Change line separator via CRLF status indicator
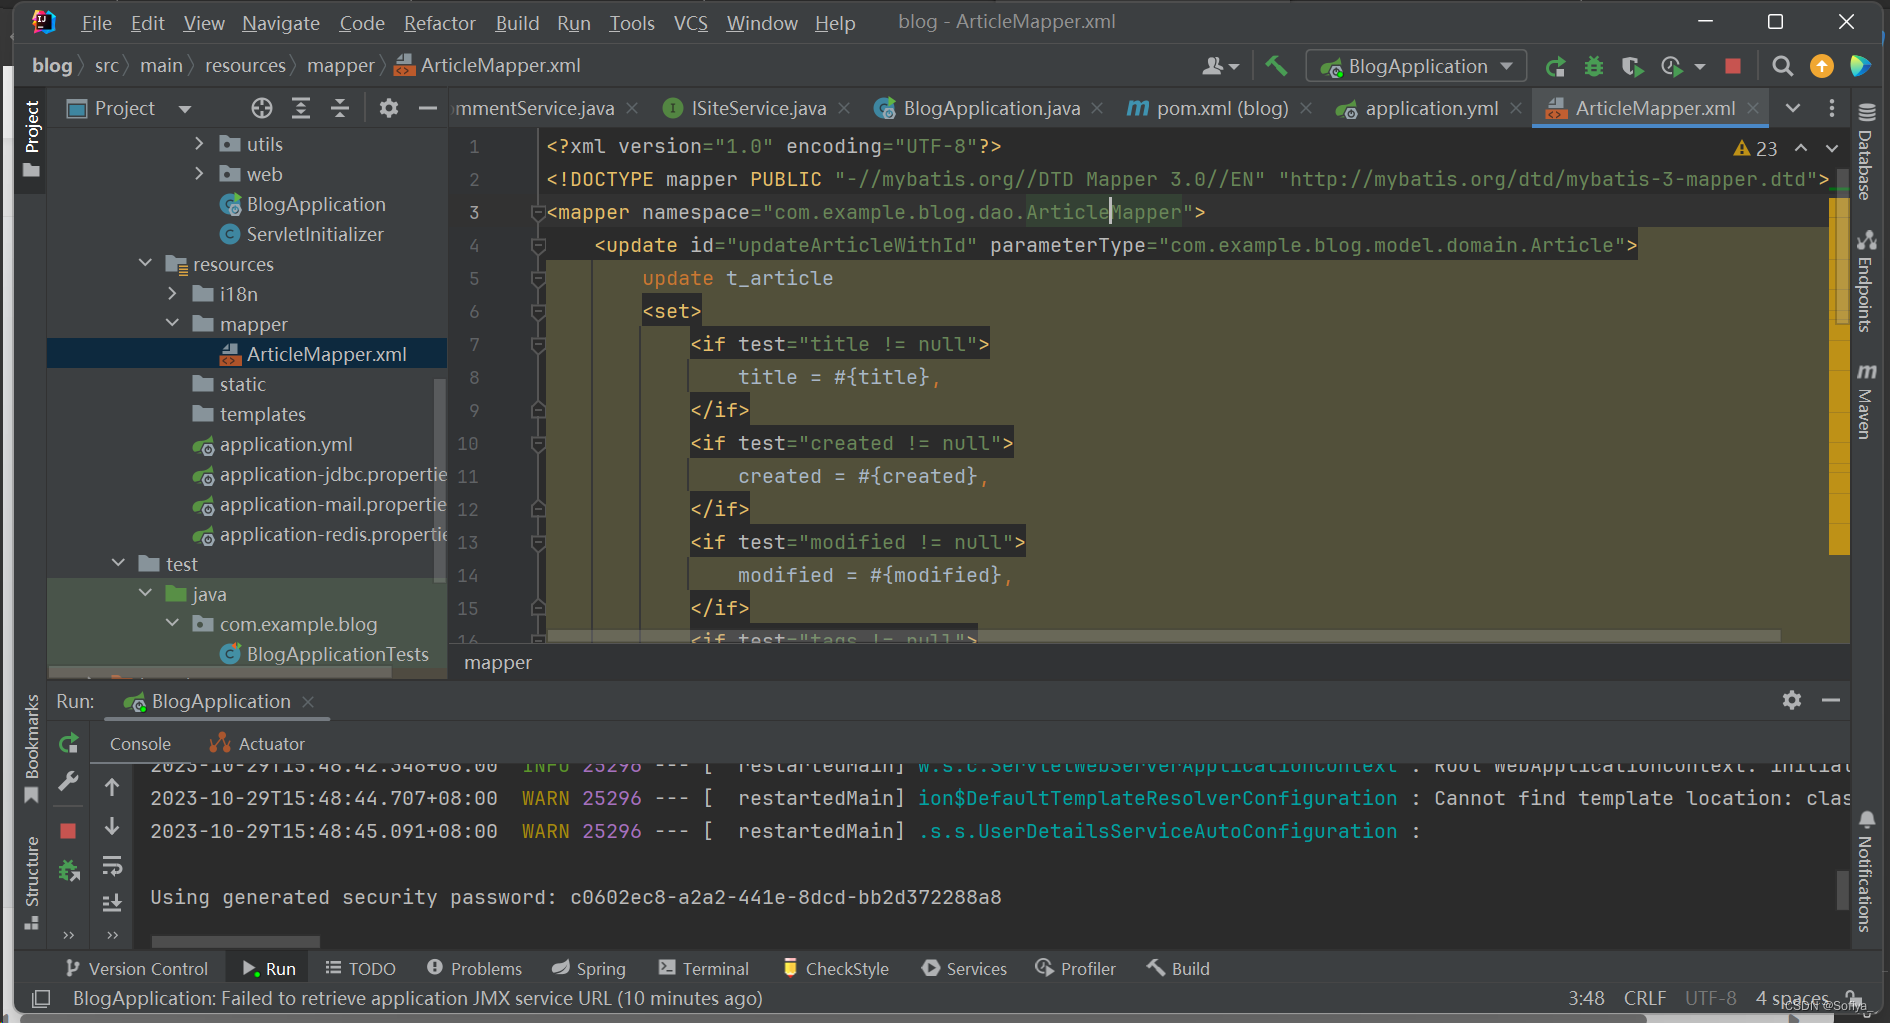1890x1023 pixels. pos(1644,998)
